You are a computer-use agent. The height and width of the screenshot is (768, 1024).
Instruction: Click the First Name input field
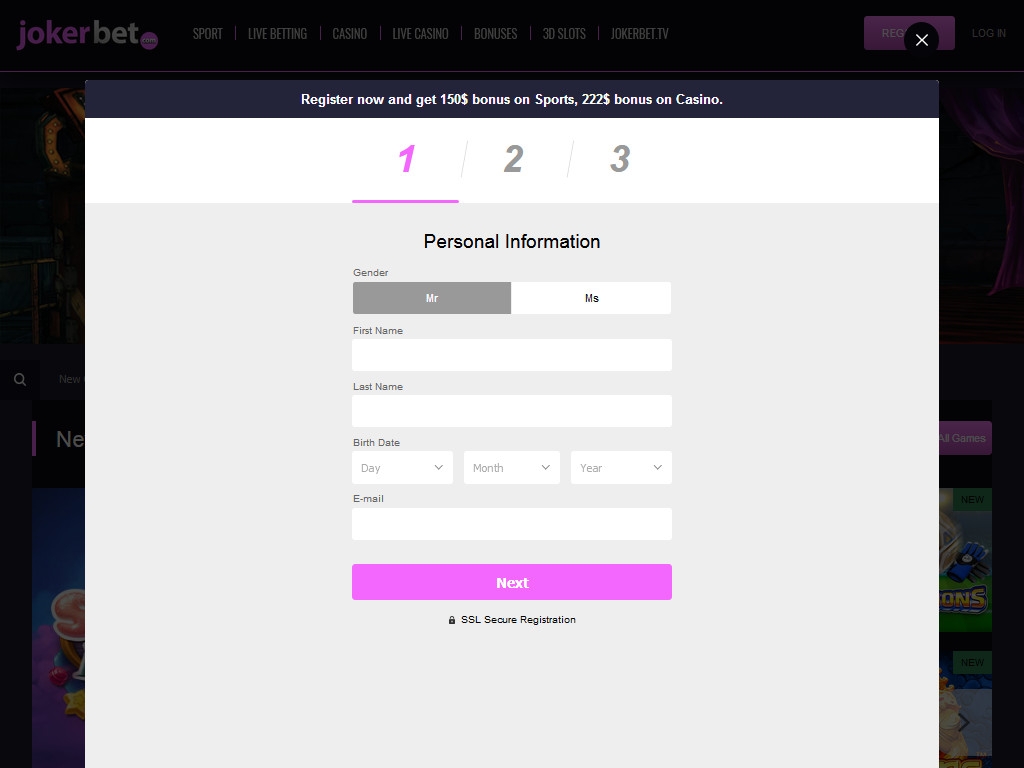[x=512, y=355]
